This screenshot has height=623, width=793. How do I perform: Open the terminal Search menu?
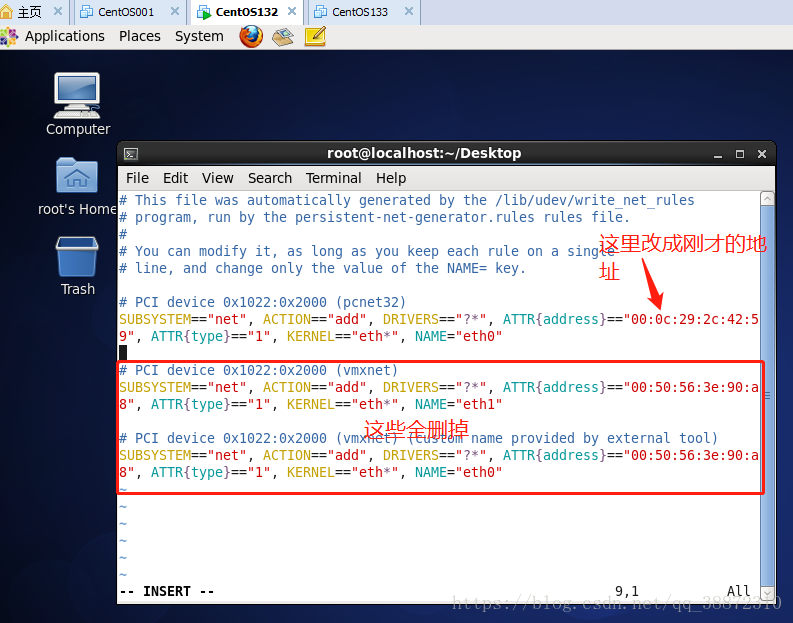click(x=270, y=178)
